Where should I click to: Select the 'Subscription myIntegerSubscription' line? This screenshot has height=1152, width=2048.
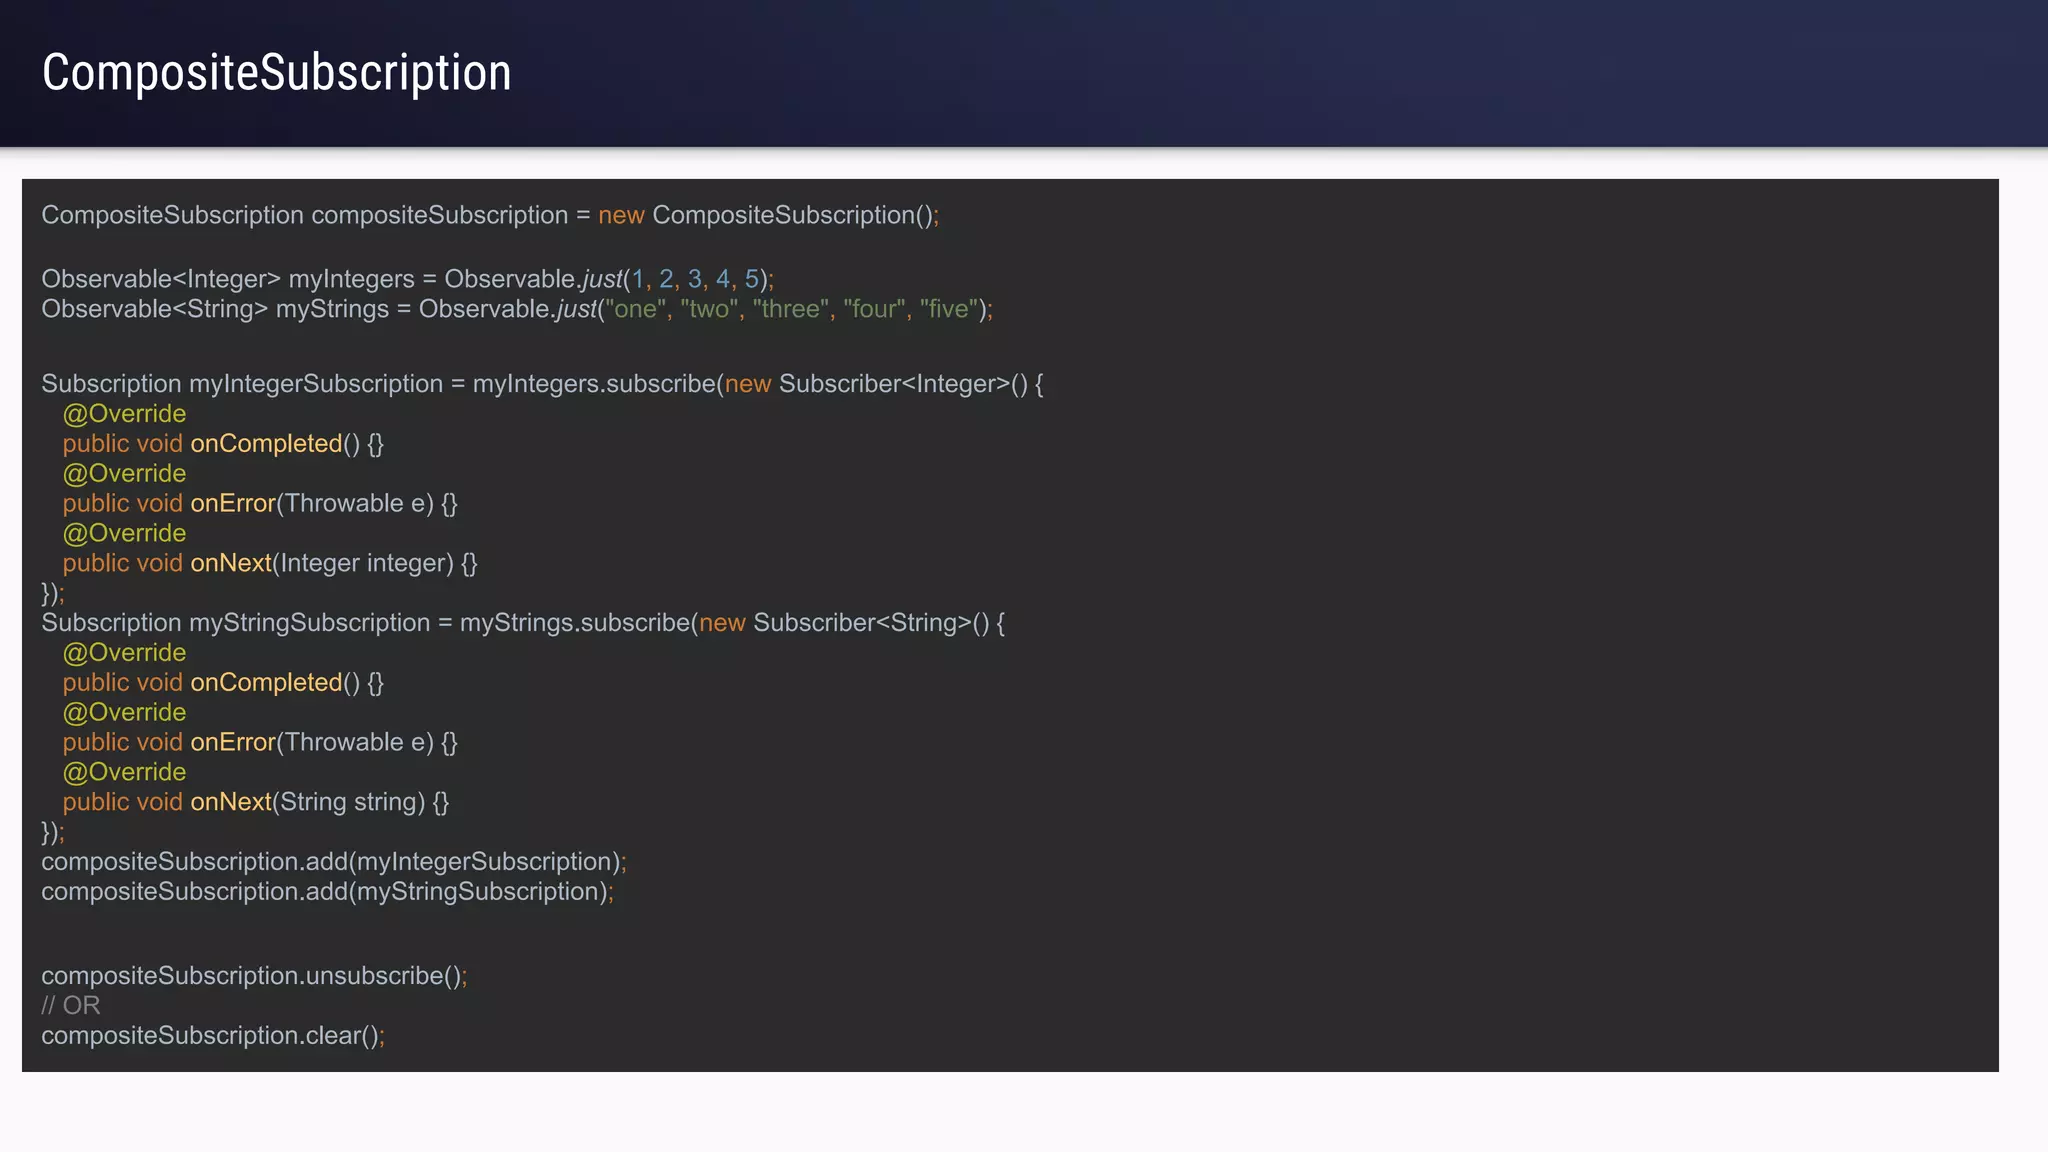542,384
